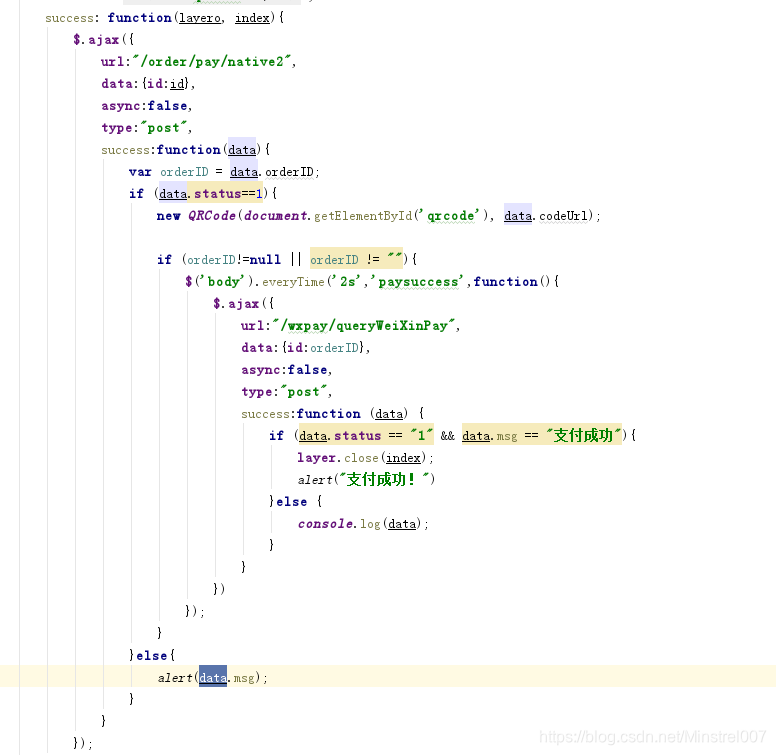776x755 pixels.
Task: Click the 'layero' parameter in function signature
Action: pos(200,18)
